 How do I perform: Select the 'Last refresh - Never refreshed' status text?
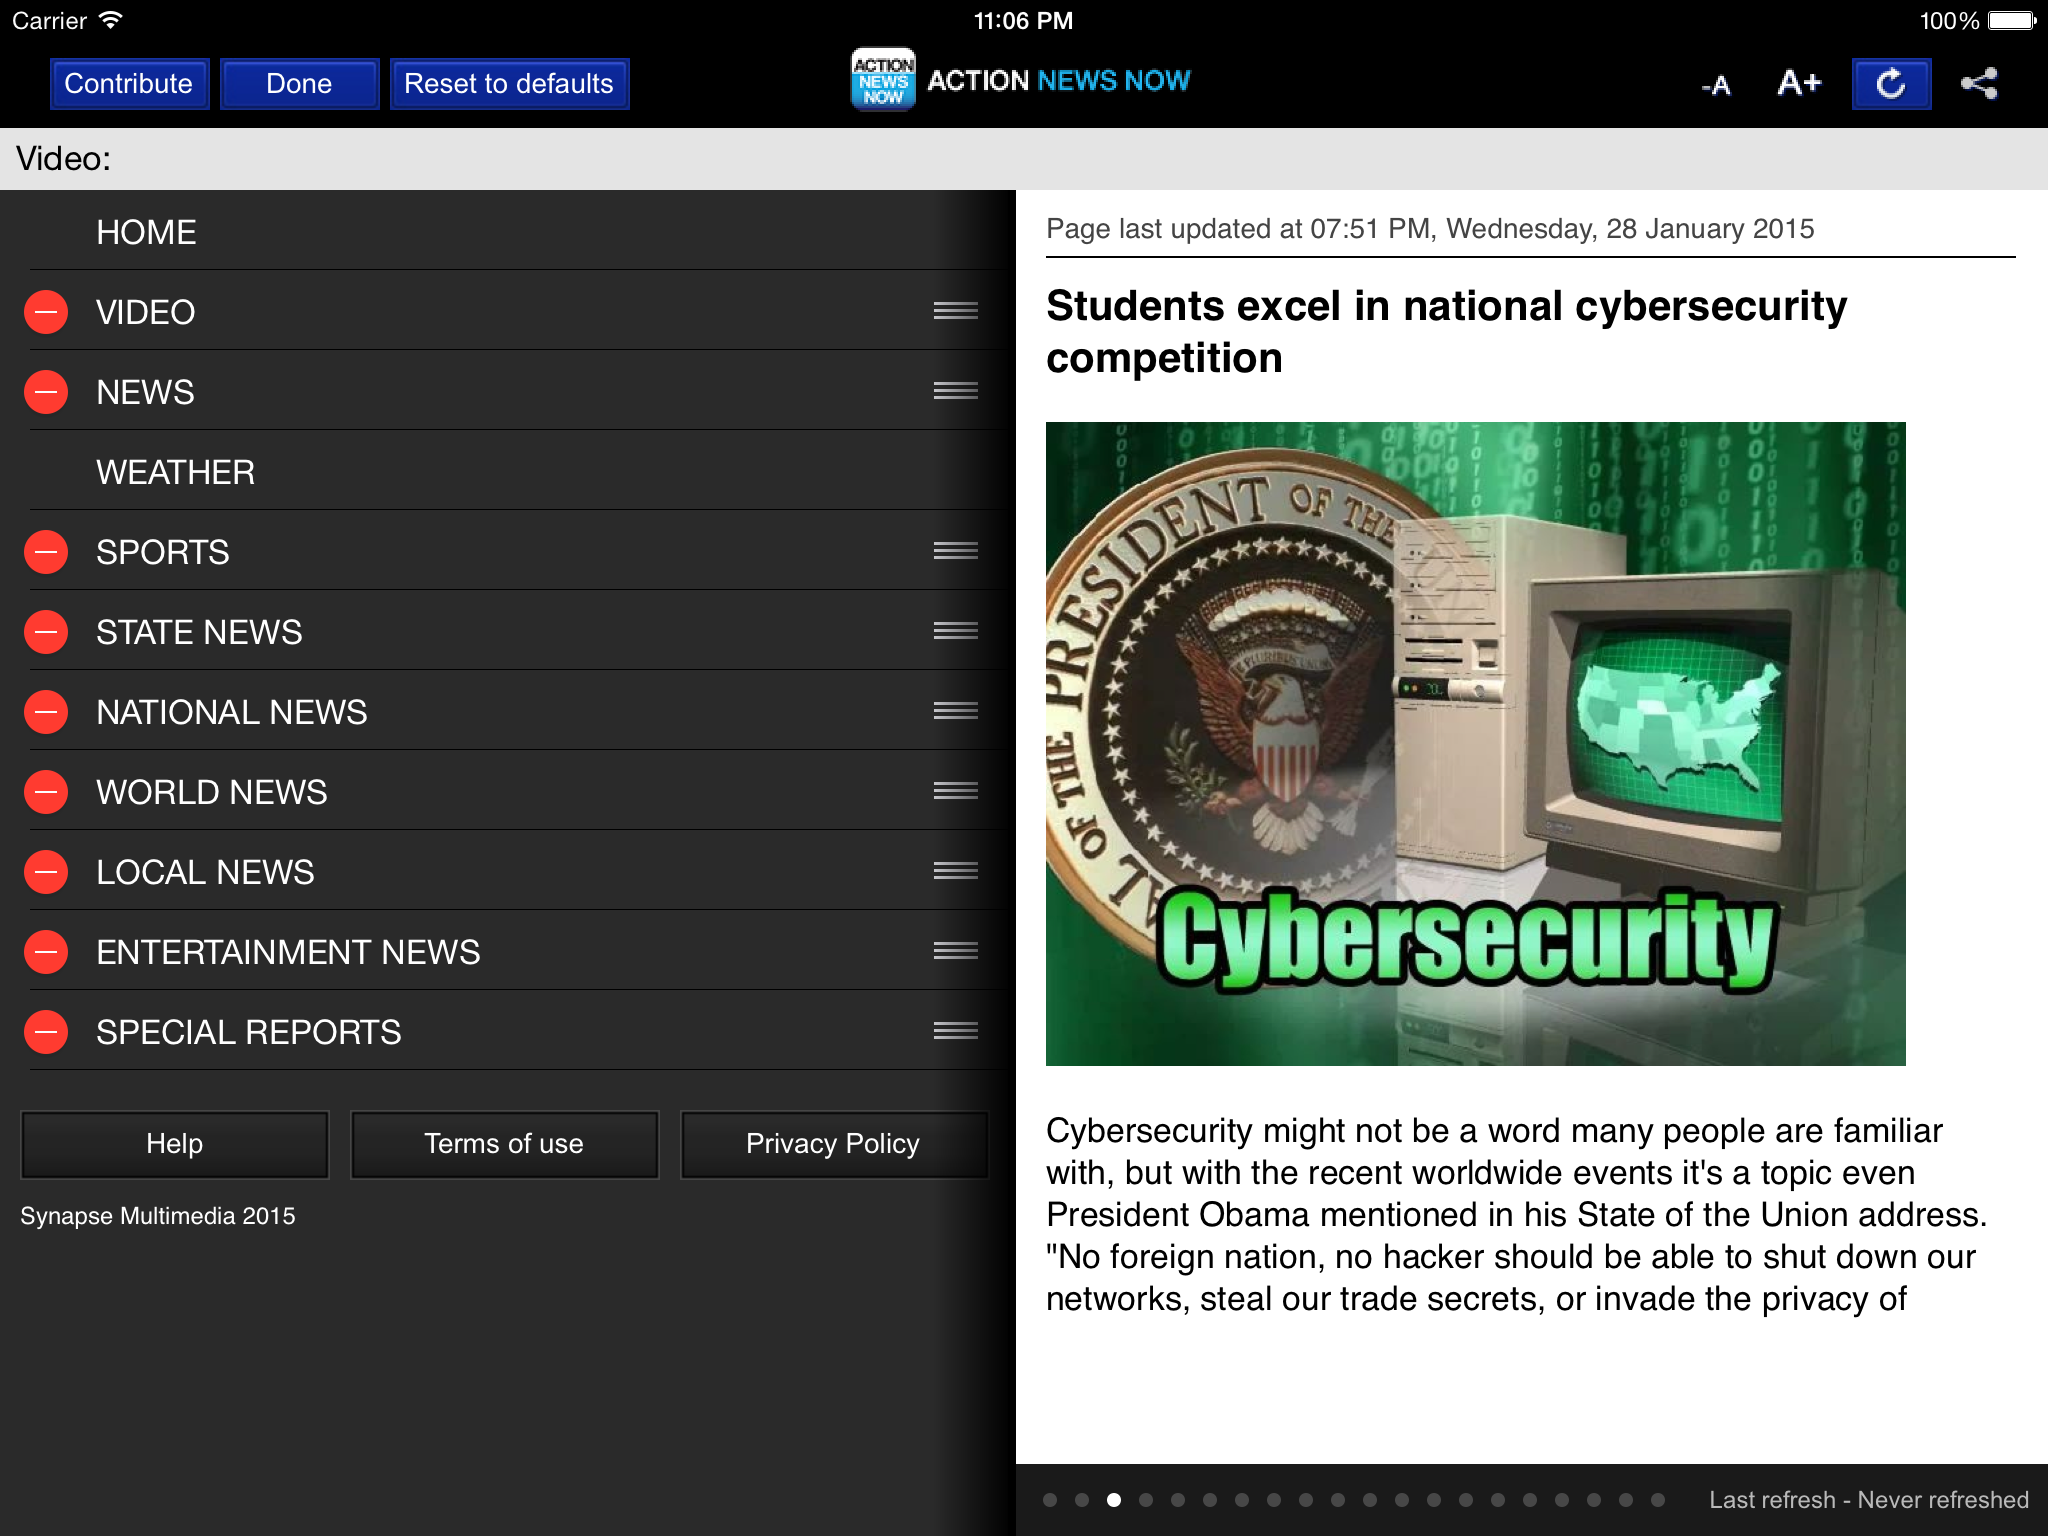[x=1868, y=1500]
